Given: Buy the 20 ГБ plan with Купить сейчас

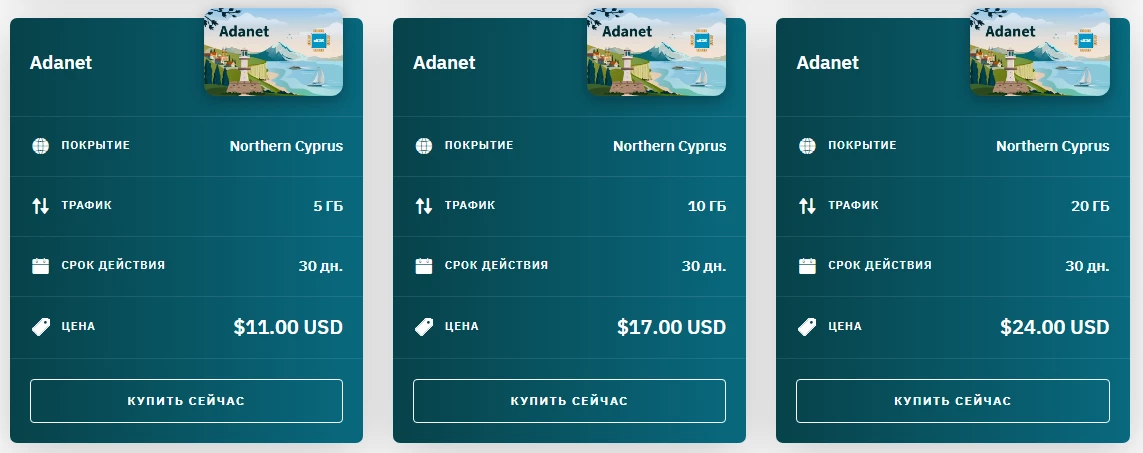Looking at the screenshot, I should pos(953,400).
